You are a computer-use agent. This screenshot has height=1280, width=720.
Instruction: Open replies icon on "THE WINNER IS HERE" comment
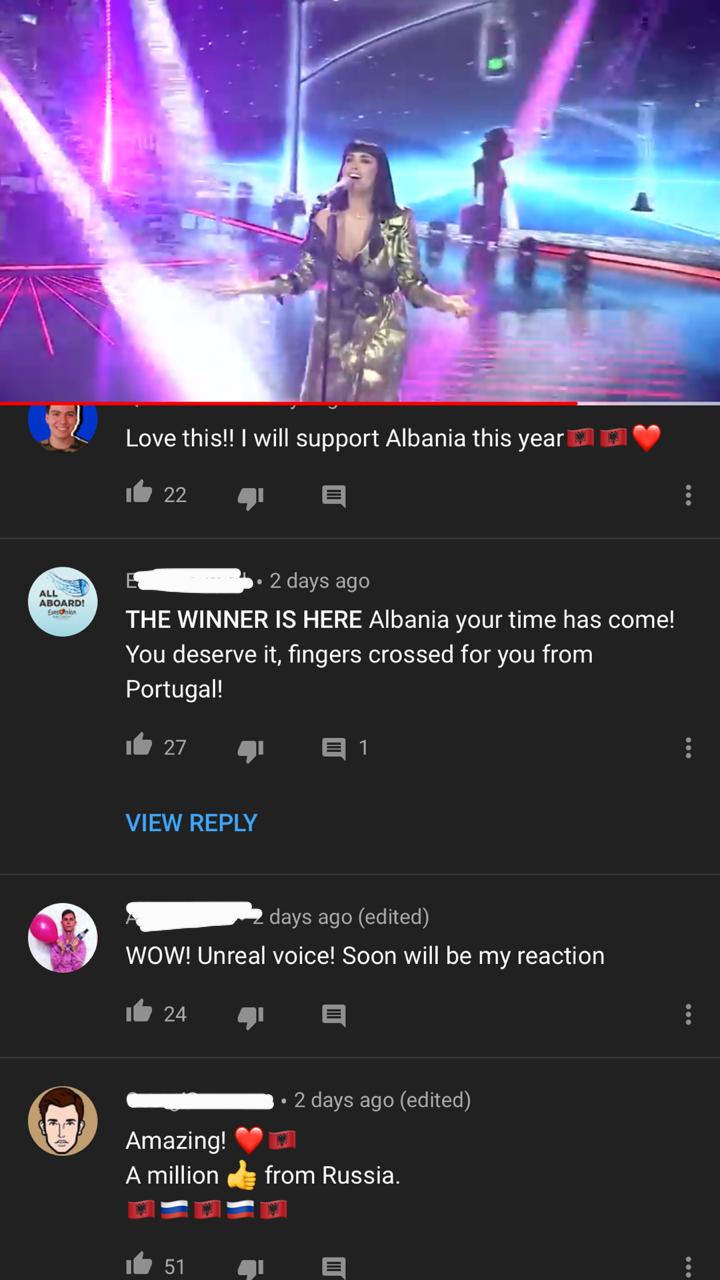click(x=334, y=747)
